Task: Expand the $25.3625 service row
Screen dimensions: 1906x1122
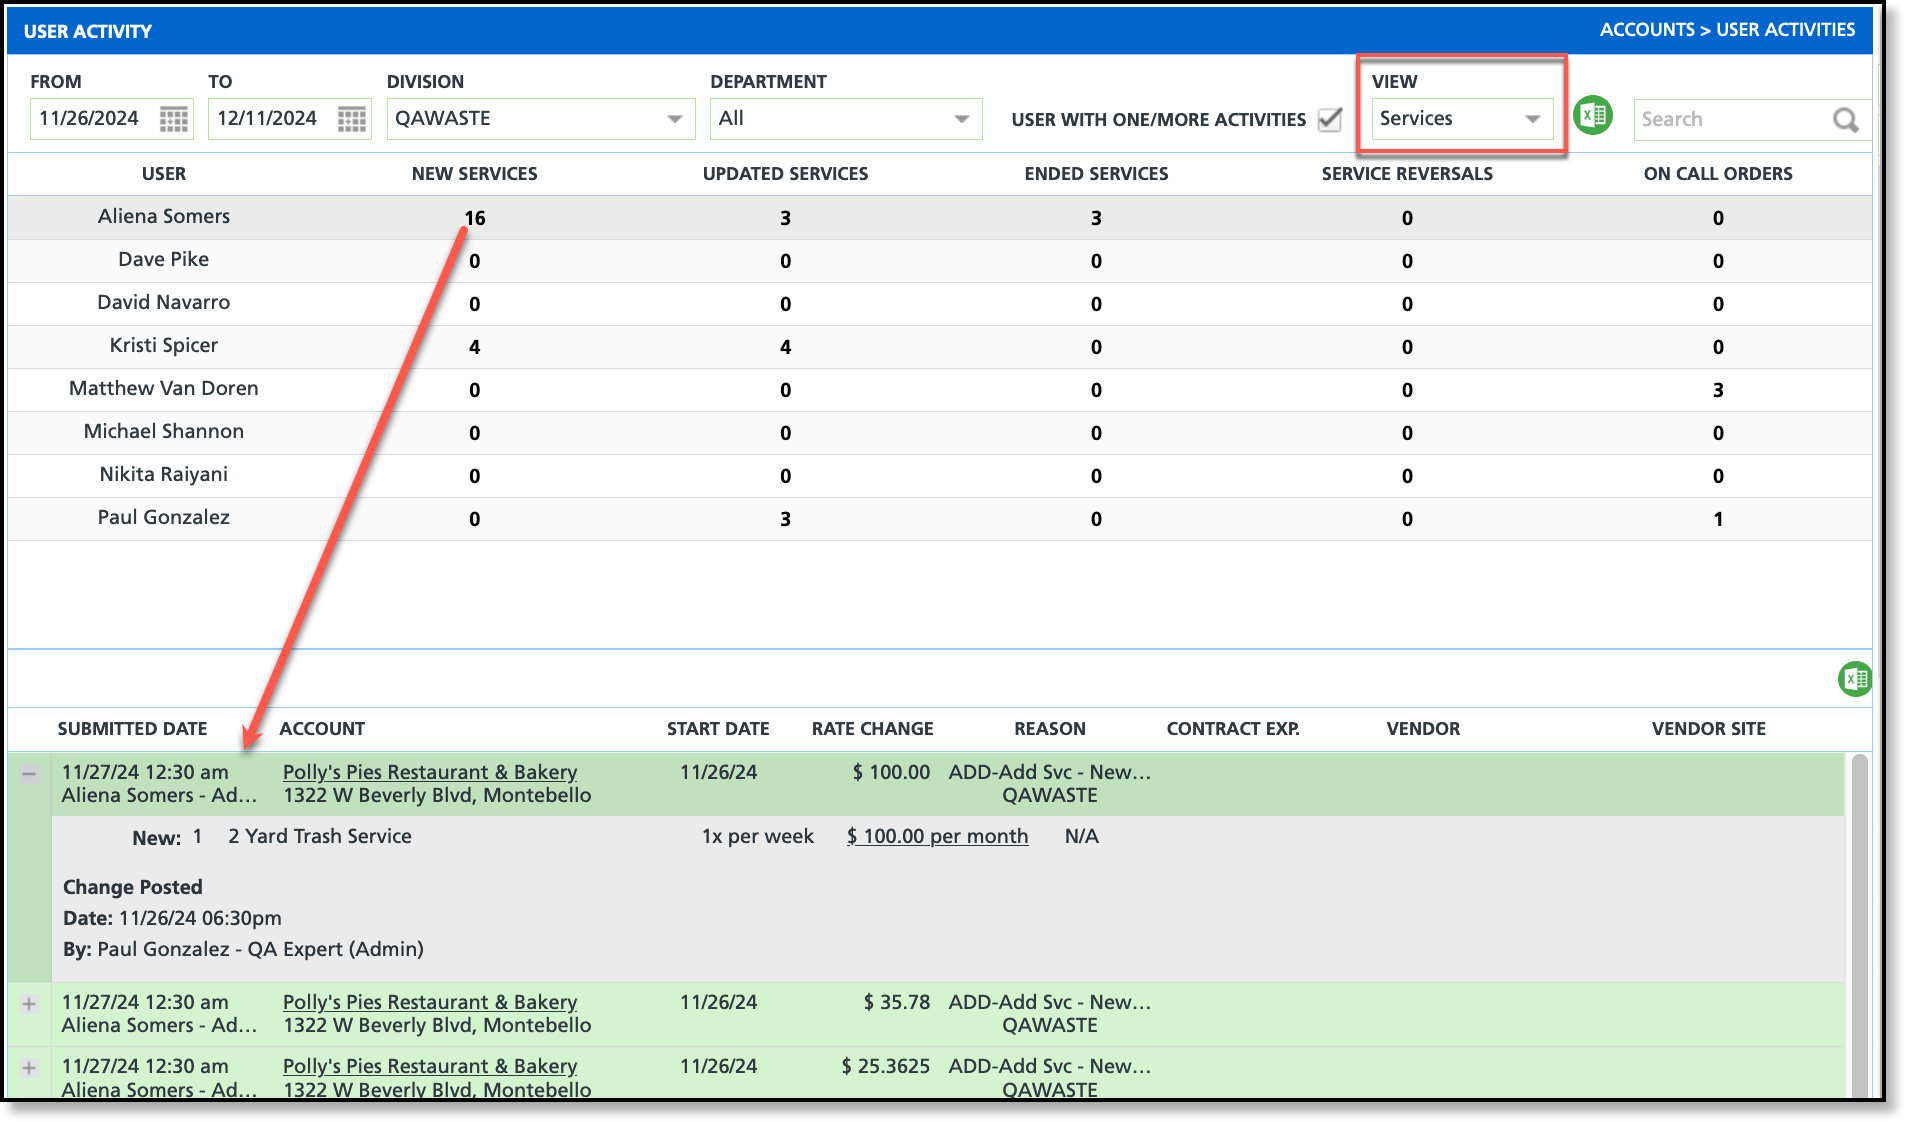Action: click(x=30, y=1068)
